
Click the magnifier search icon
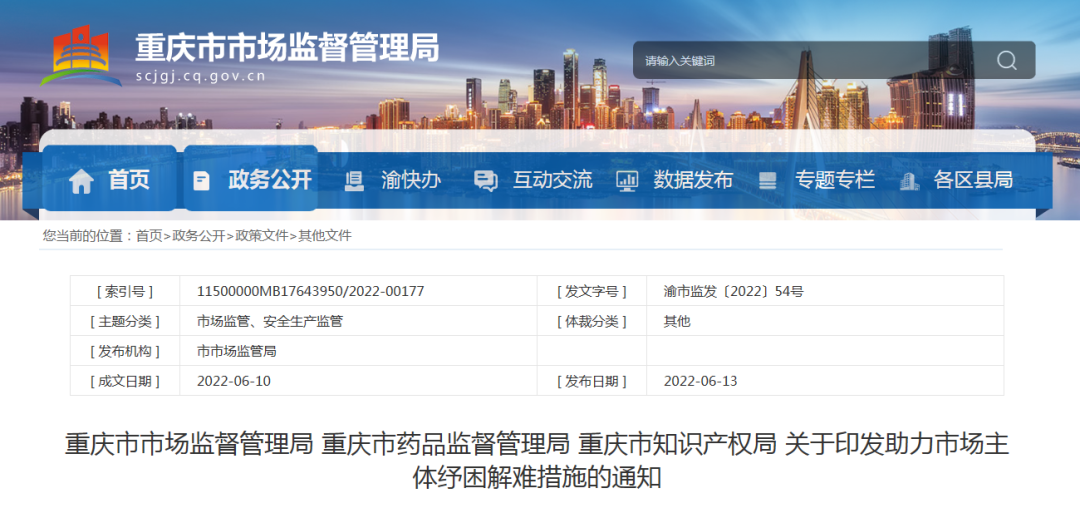click(1006, 60)
